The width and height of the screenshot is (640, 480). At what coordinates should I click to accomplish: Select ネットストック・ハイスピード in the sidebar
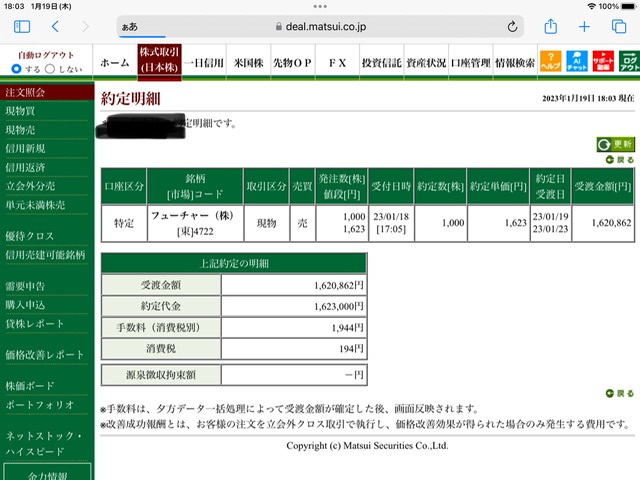(43, 443)
